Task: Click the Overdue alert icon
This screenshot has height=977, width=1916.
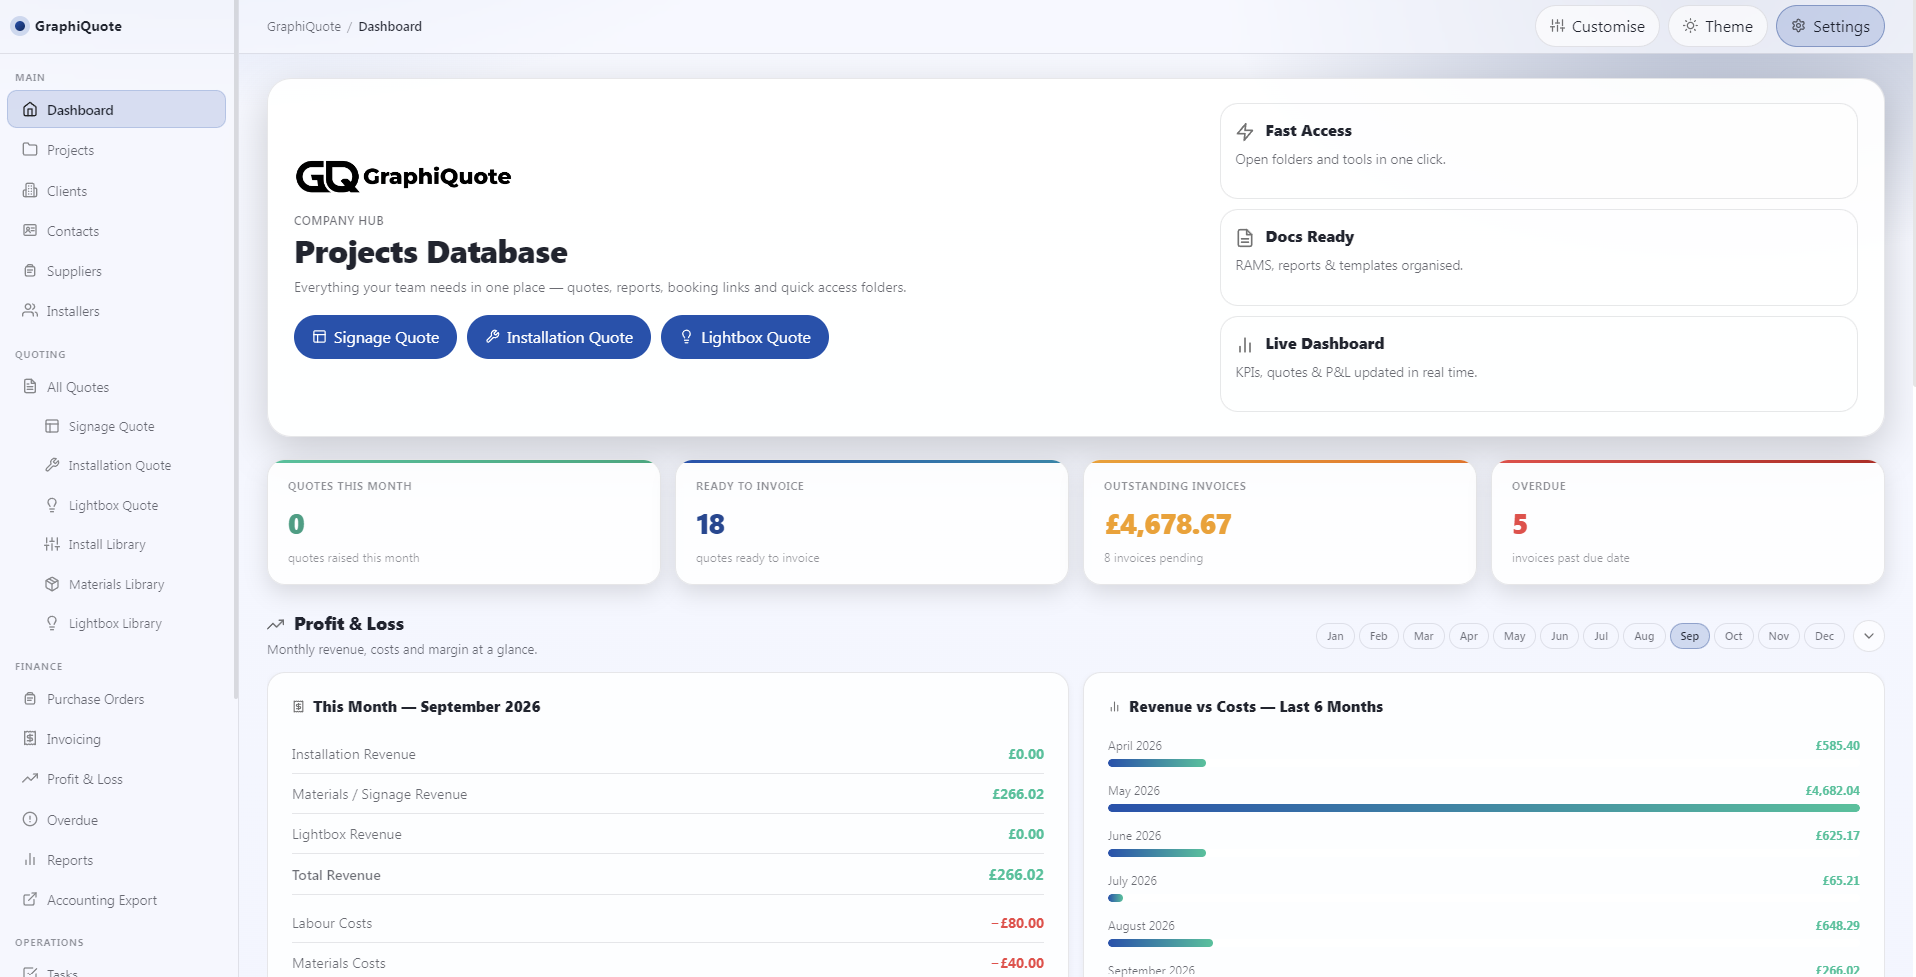Action: click(30, 819)
